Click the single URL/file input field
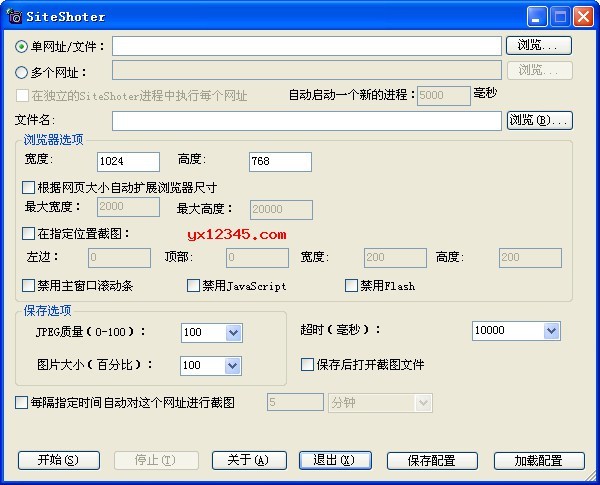Screen dimensions: 600x485 coord(307,46)
